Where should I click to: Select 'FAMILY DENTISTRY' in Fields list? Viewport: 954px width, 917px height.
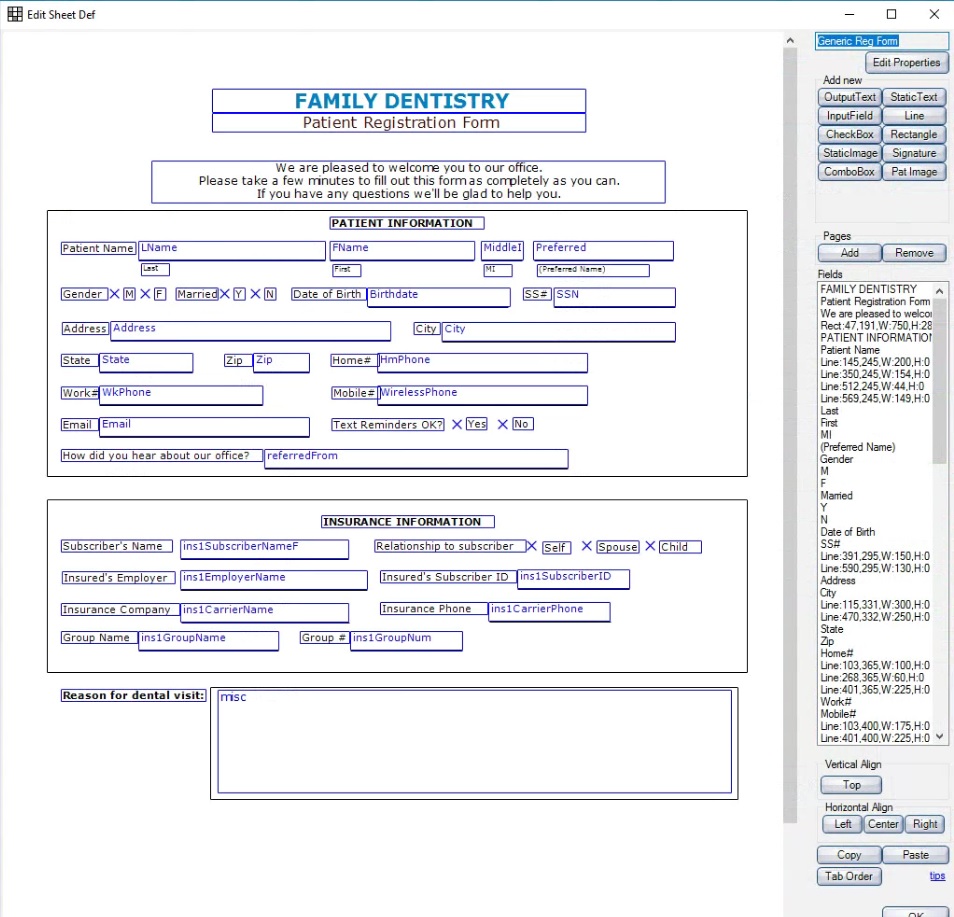point(868,289)
